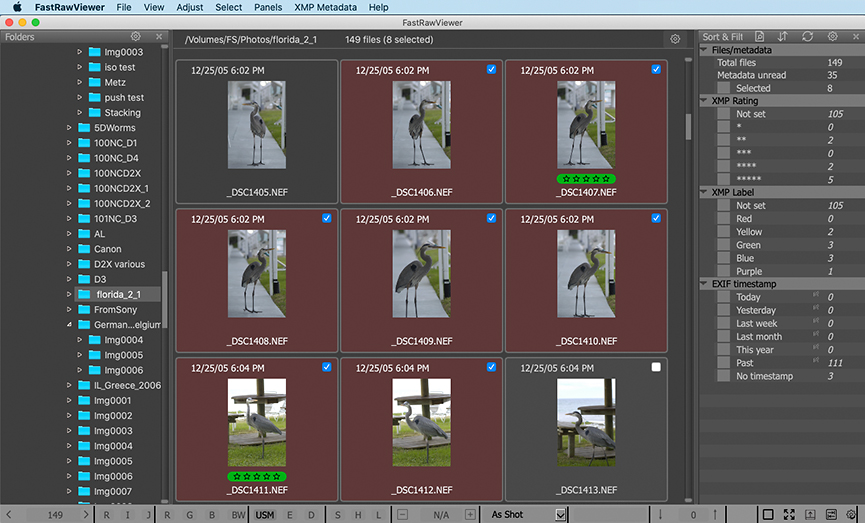Expand the 5DWorms folder tree arrow

pos(69,128)
